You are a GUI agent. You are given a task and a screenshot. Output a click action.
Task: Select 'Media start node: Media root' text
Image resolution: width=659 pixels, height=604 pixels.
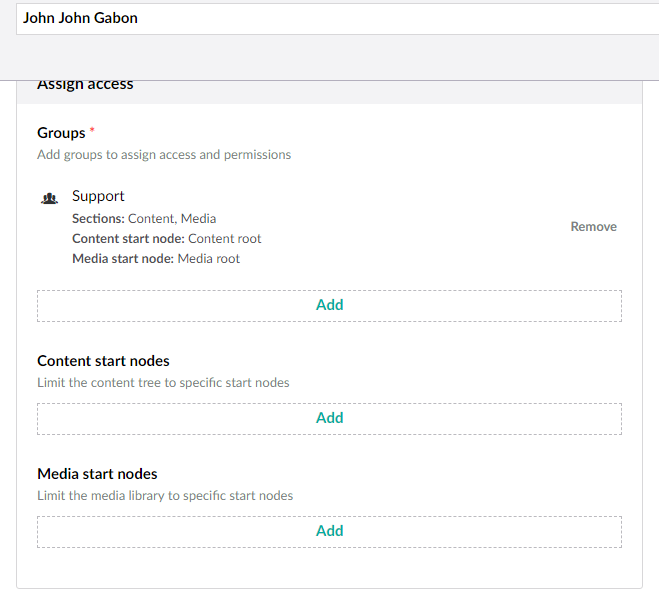[156, 258]
